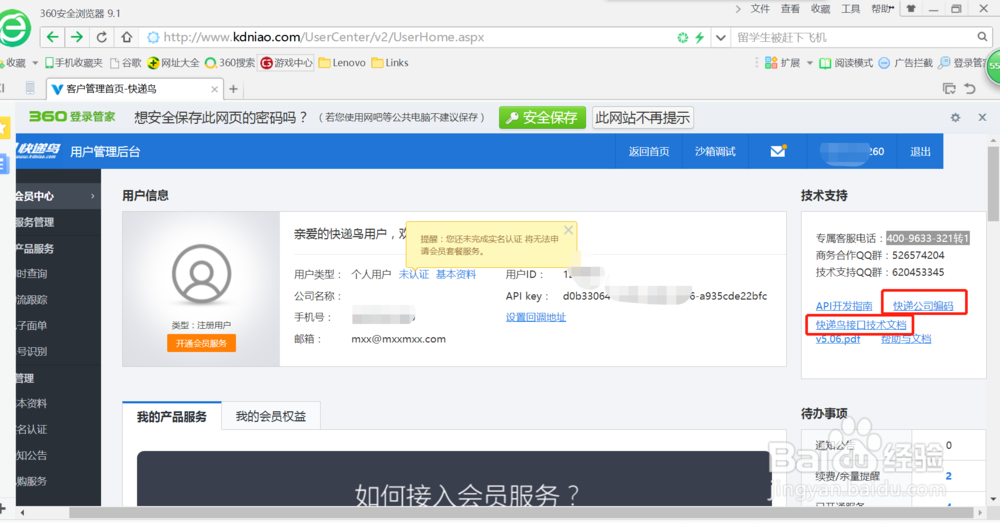Open the Links bookmark folder
The image size is (1000, 523).
pyautogui.click(x=390, y=63)
